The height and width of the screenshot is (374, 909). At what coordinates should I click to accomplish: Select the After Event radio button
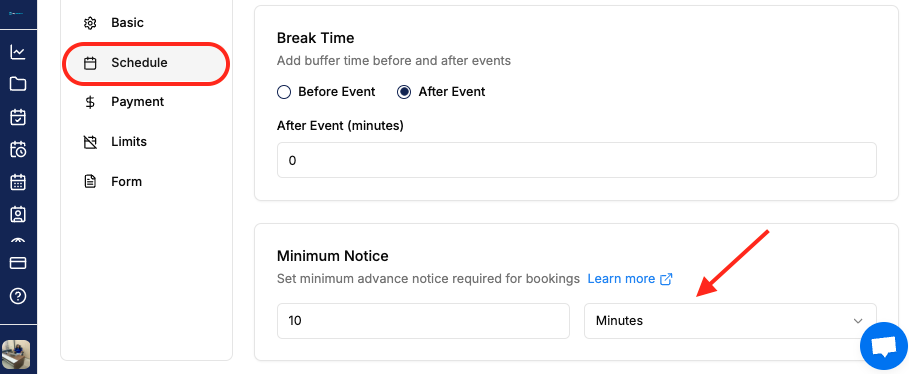point(404,92)
